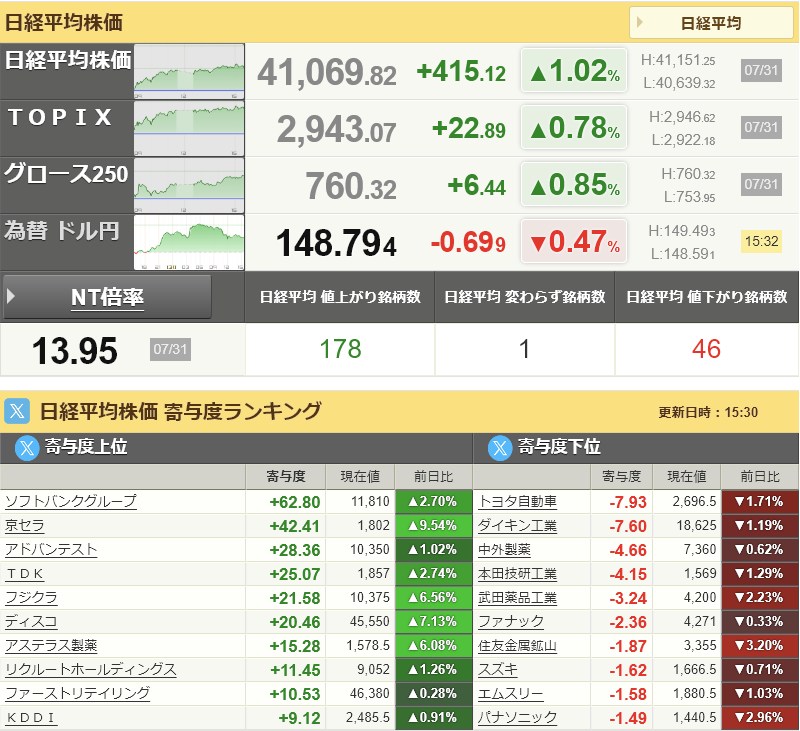Open the スズキ stock link
Image resolution: width=800 pixels, height=731 pixels.
pos(497,669)
